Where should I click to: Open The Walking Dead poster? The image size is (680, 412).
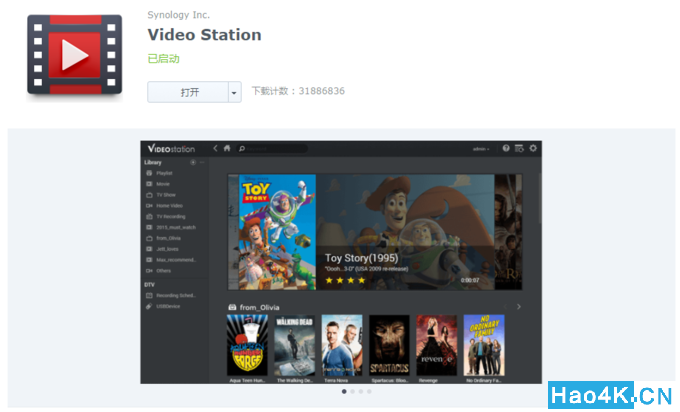pos(294,345)
